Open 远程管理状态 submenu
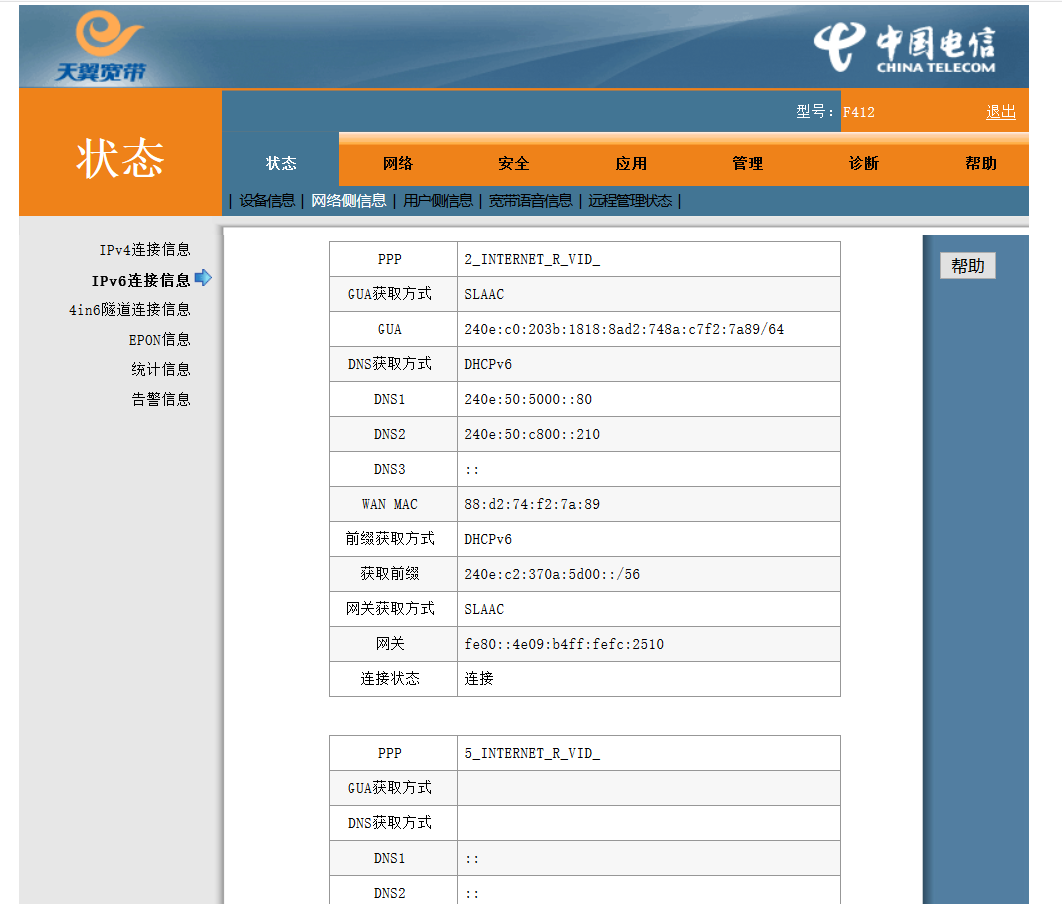Image resolution: width=1062 pixels, height=904 pixels. [630, 201]
